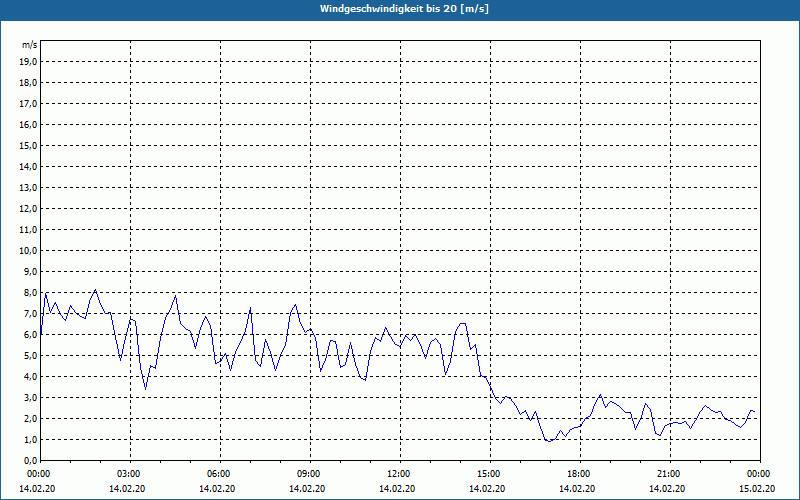Click the 2,0 y-axis label
The height and width of the screenshot is (500, 800).
coord(30,418)
